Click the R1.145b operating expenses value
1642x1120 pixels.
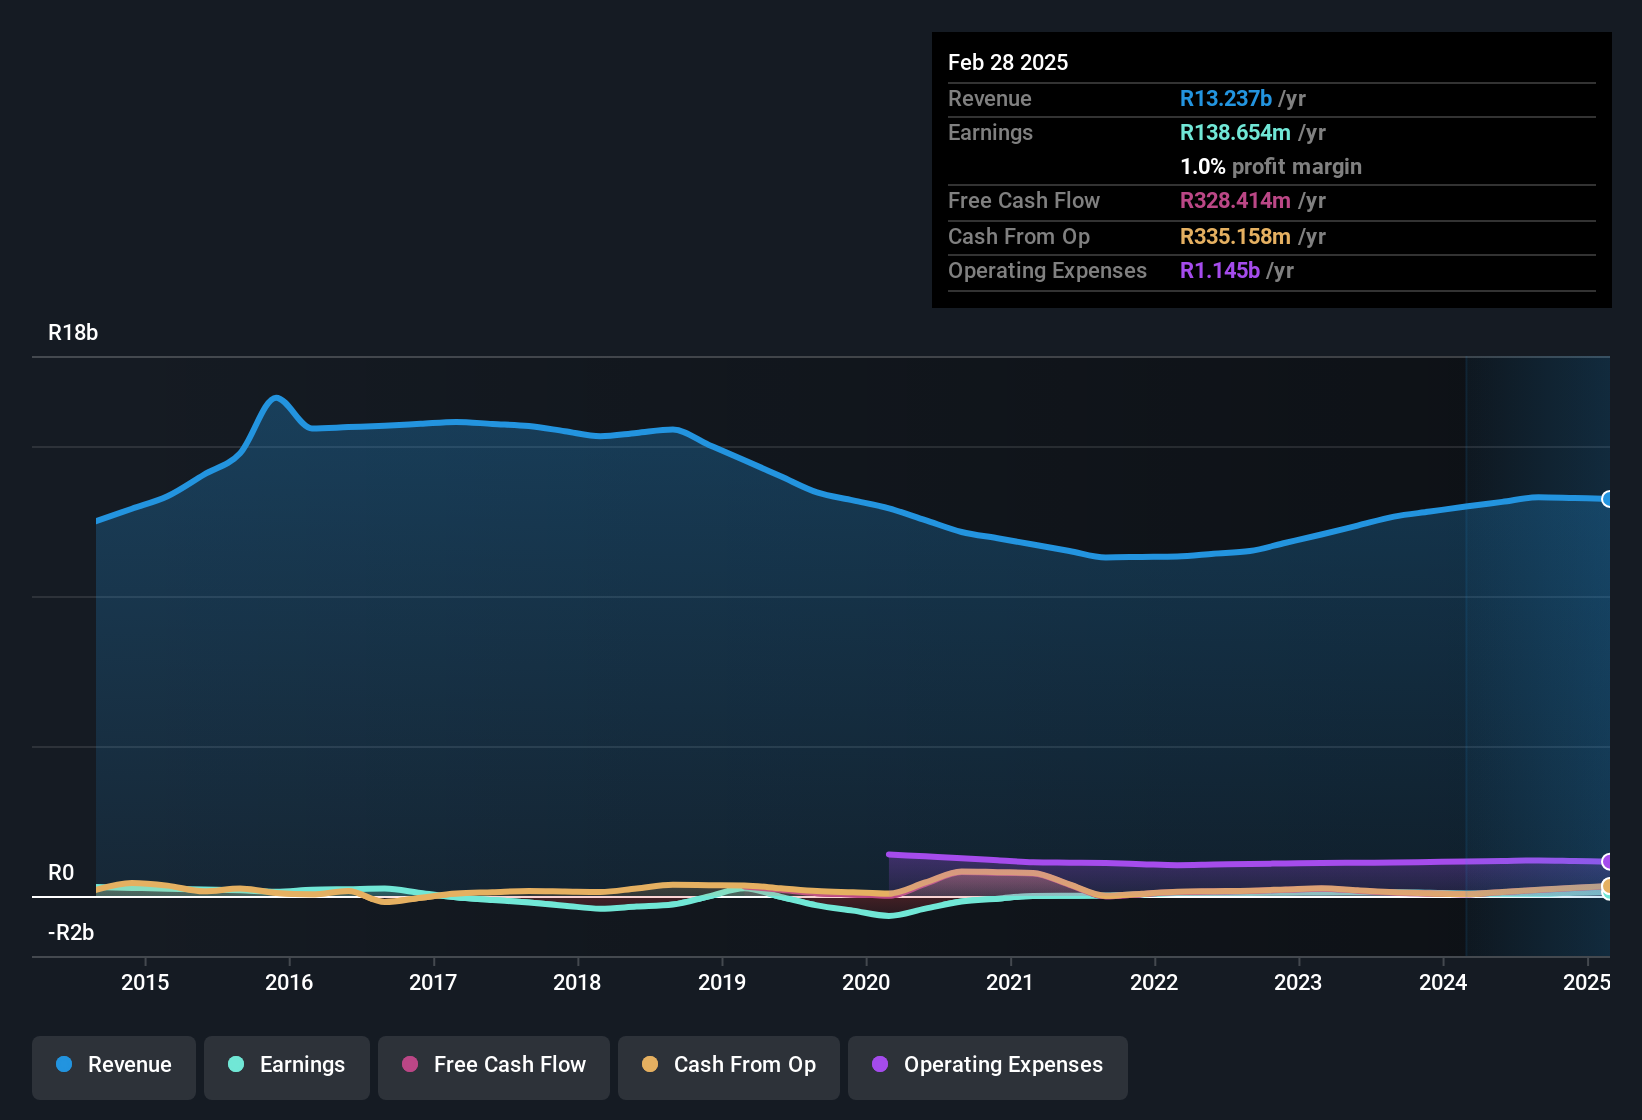(1220, 270)
